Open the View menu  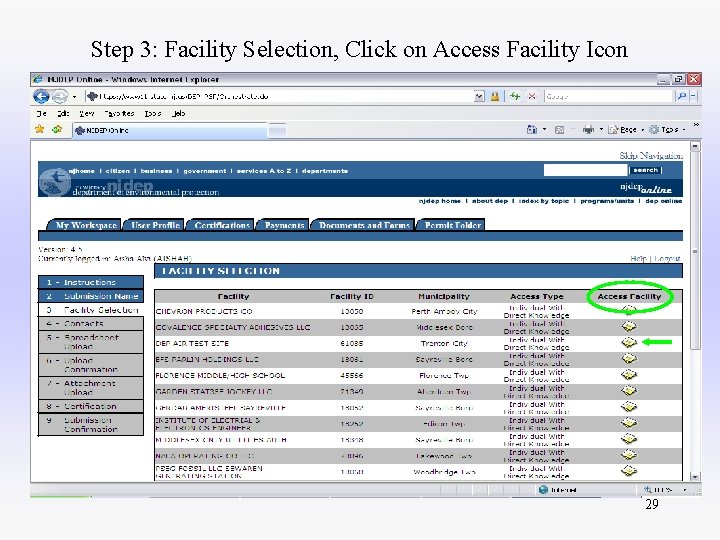[x=86, y=113]
